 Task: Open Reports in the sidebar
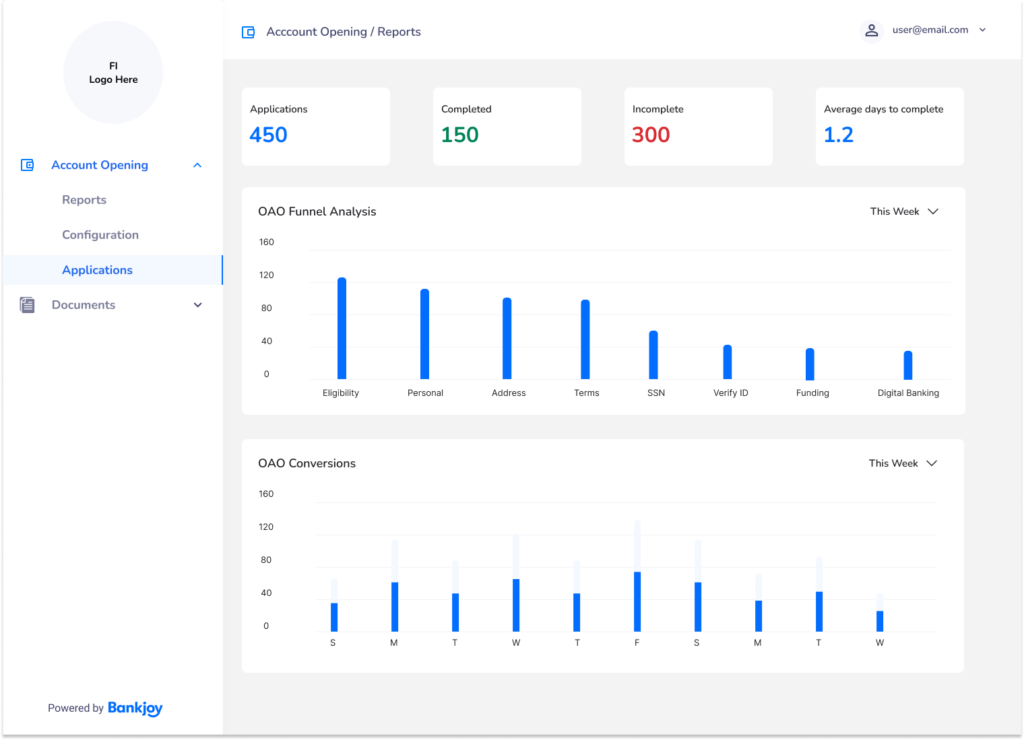pyautogui.click(x=84, y=200)
